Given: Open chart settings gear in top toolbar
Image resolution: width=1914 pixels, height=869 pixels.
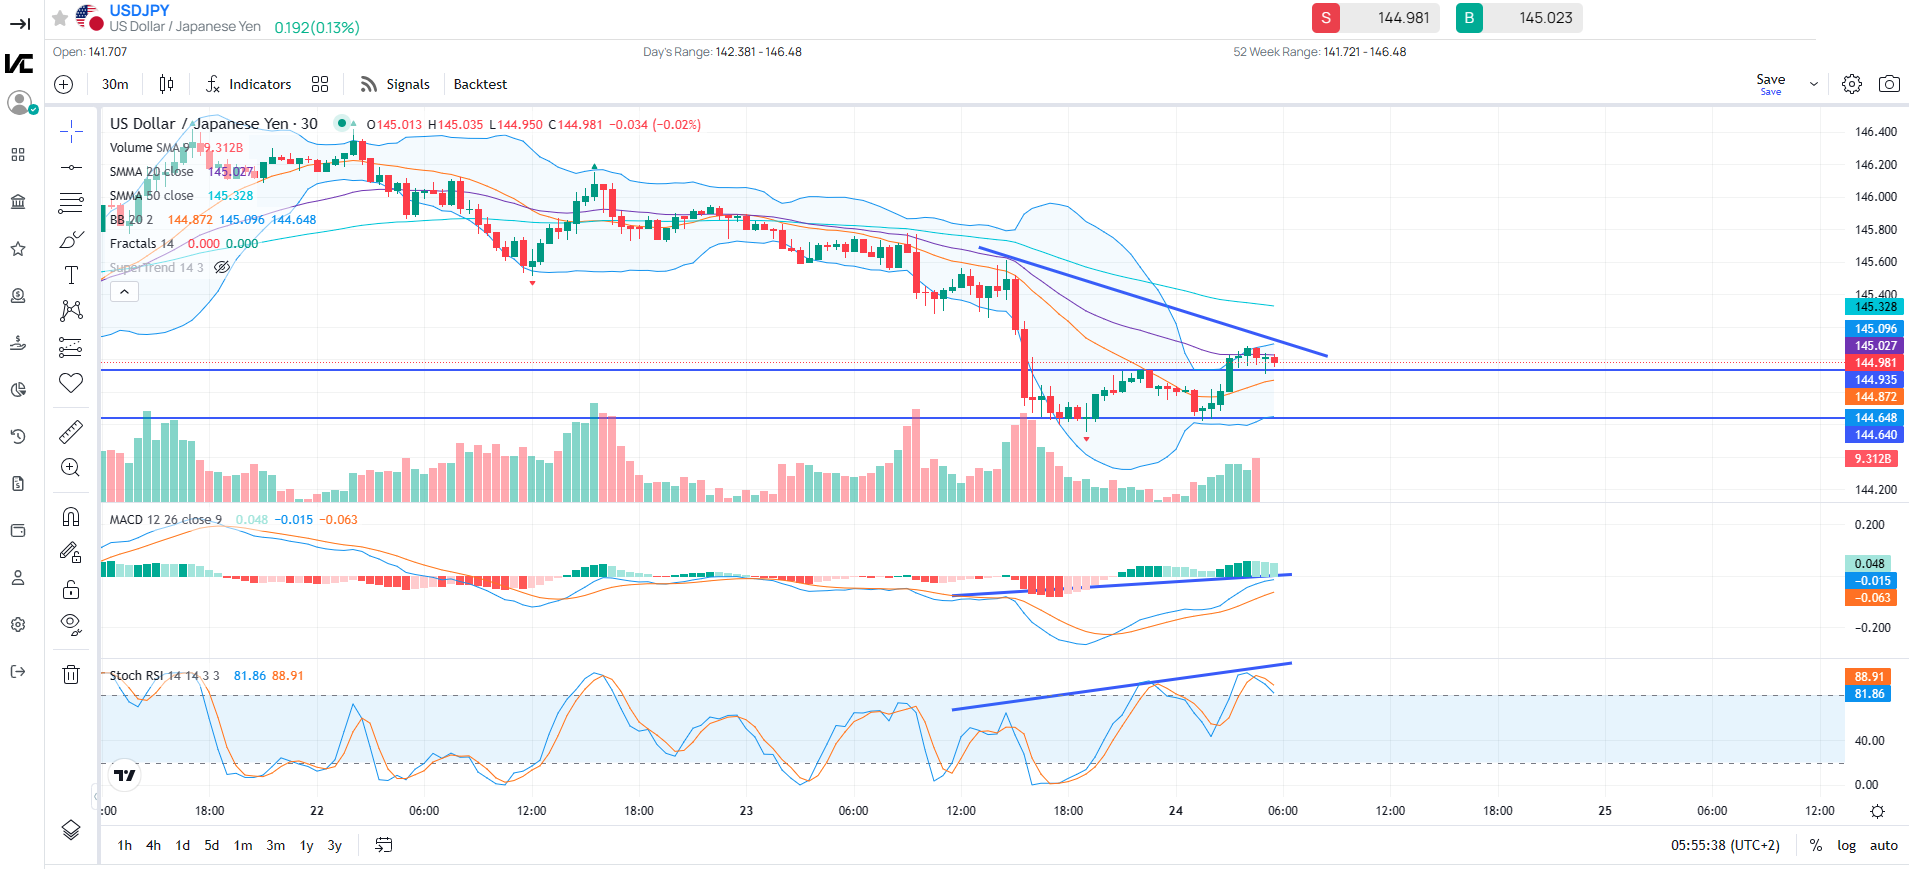Looking at the screenshot, I should pos(1852,84).
